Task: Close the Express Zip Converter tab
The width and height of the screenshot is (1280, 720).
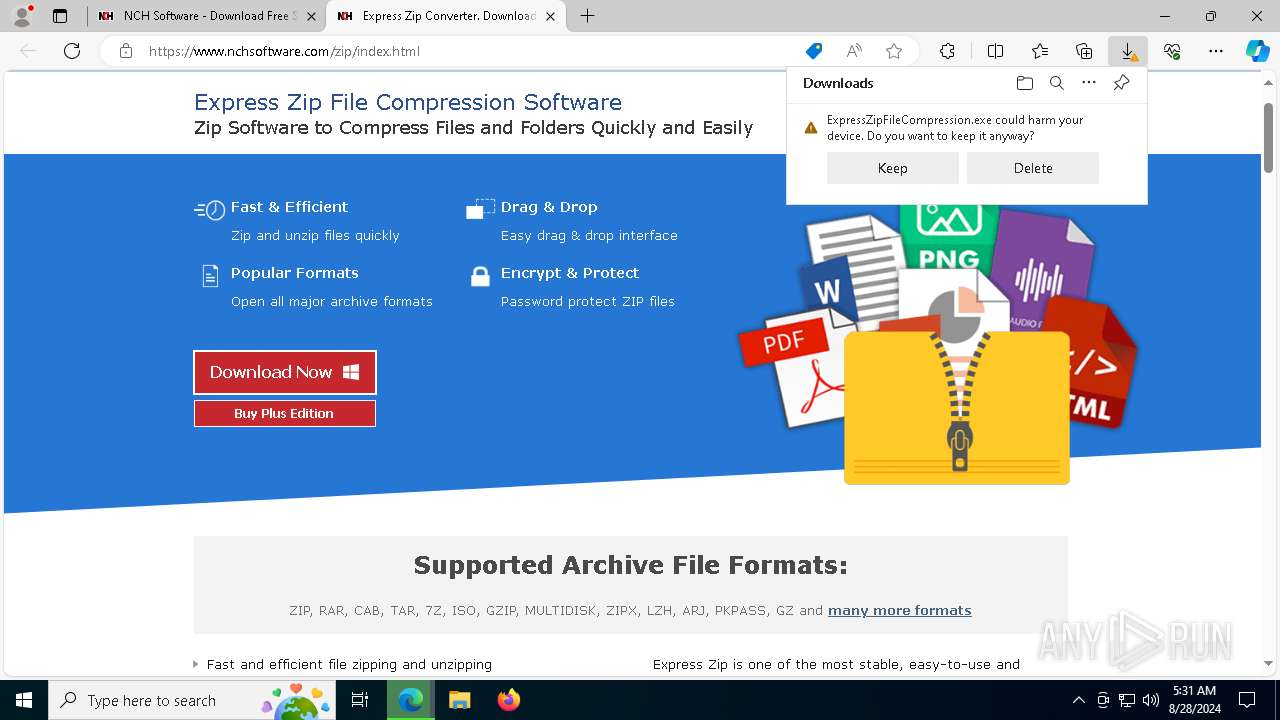Action: tap(550, 16)
